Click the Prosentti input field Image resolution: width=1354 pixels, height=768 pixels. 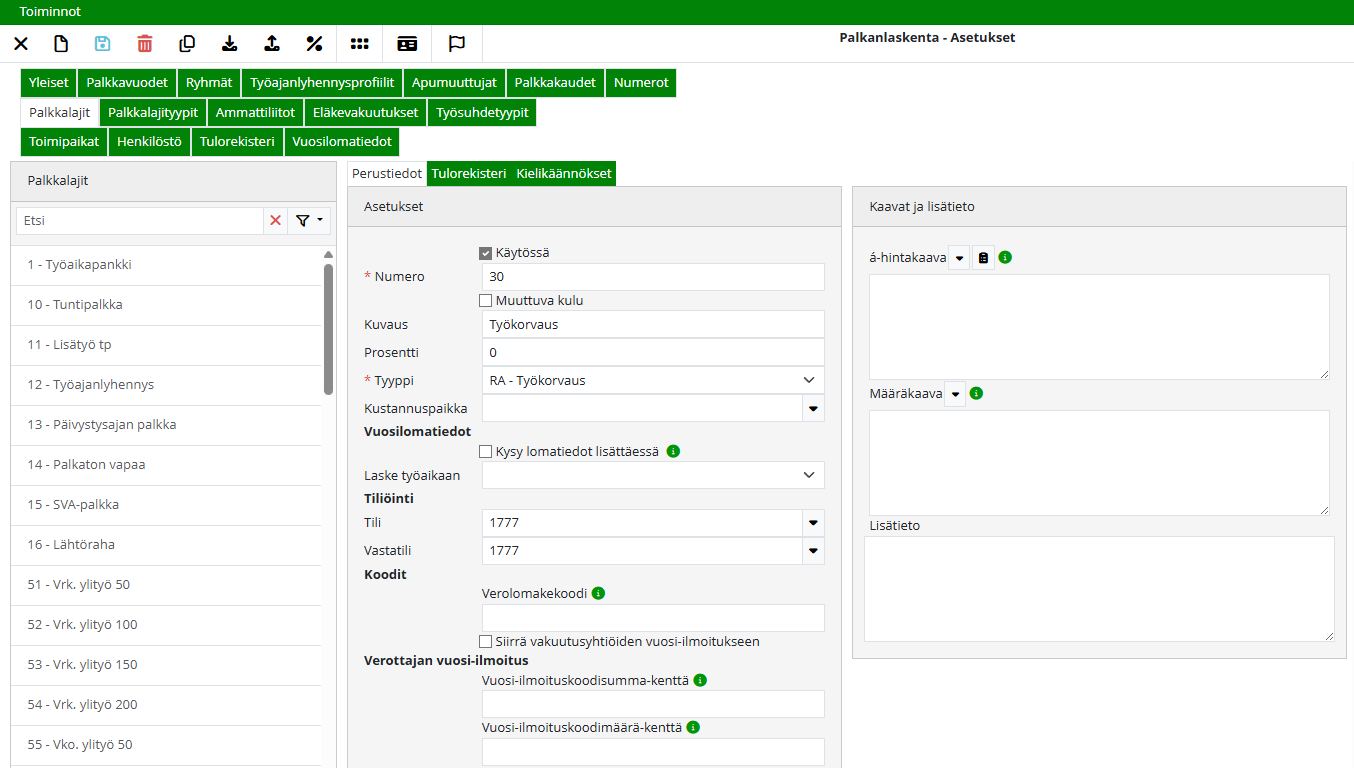coord(653,352)
